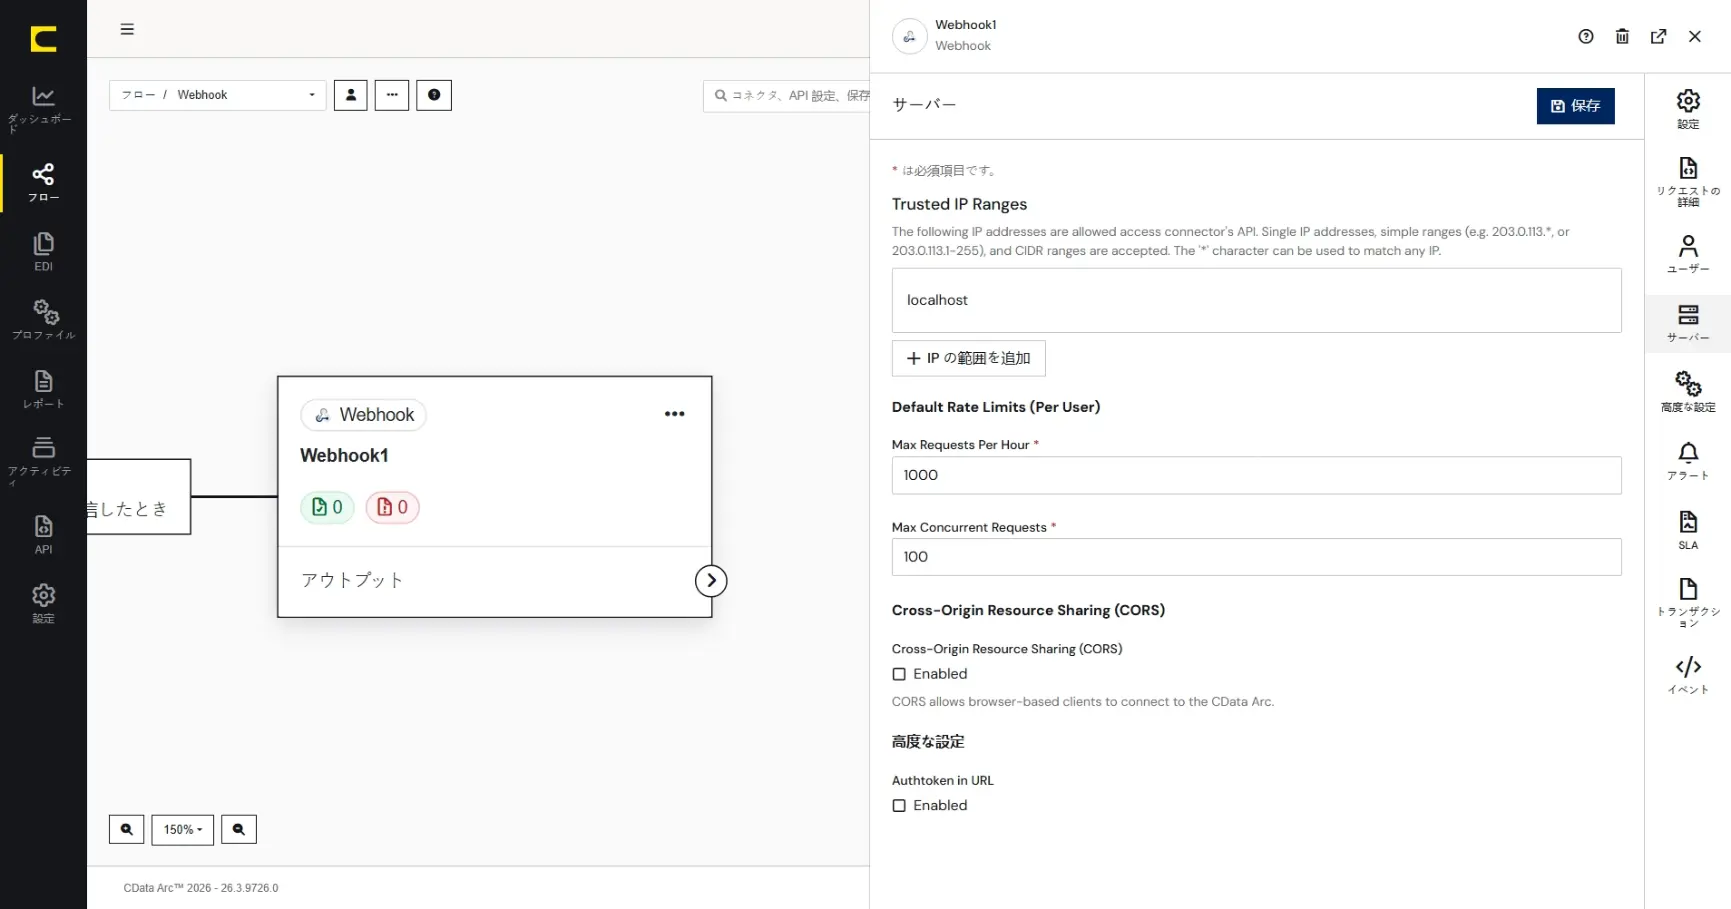The height and width of the screenshot is (909, 1731).
Task: Enable the Authtoken in URL checkbox
Action: pyautogui.click(x=899, y=806)
